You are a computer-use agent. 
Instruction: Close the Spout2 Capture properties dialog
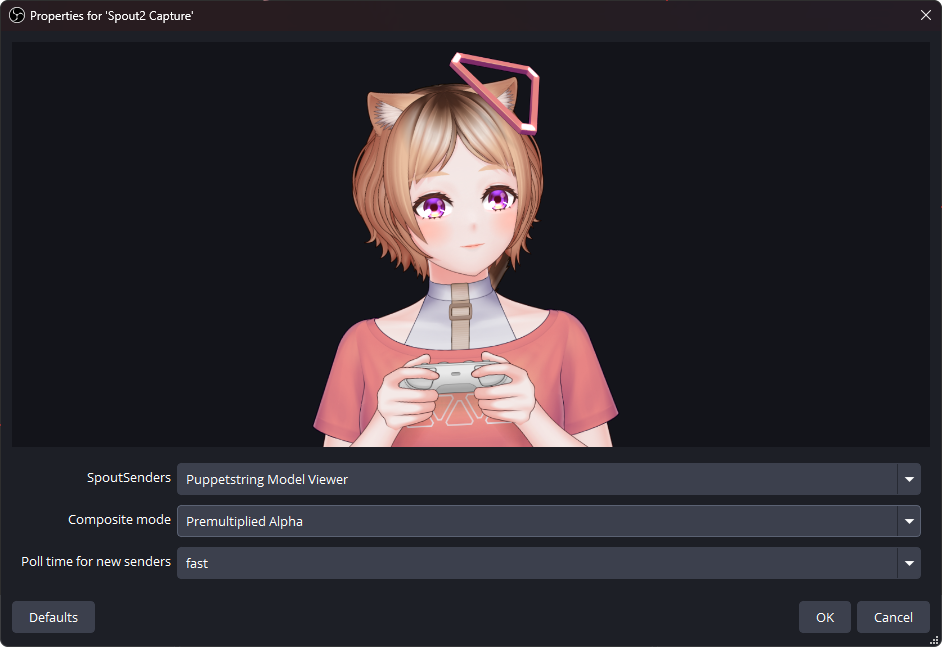926,15
